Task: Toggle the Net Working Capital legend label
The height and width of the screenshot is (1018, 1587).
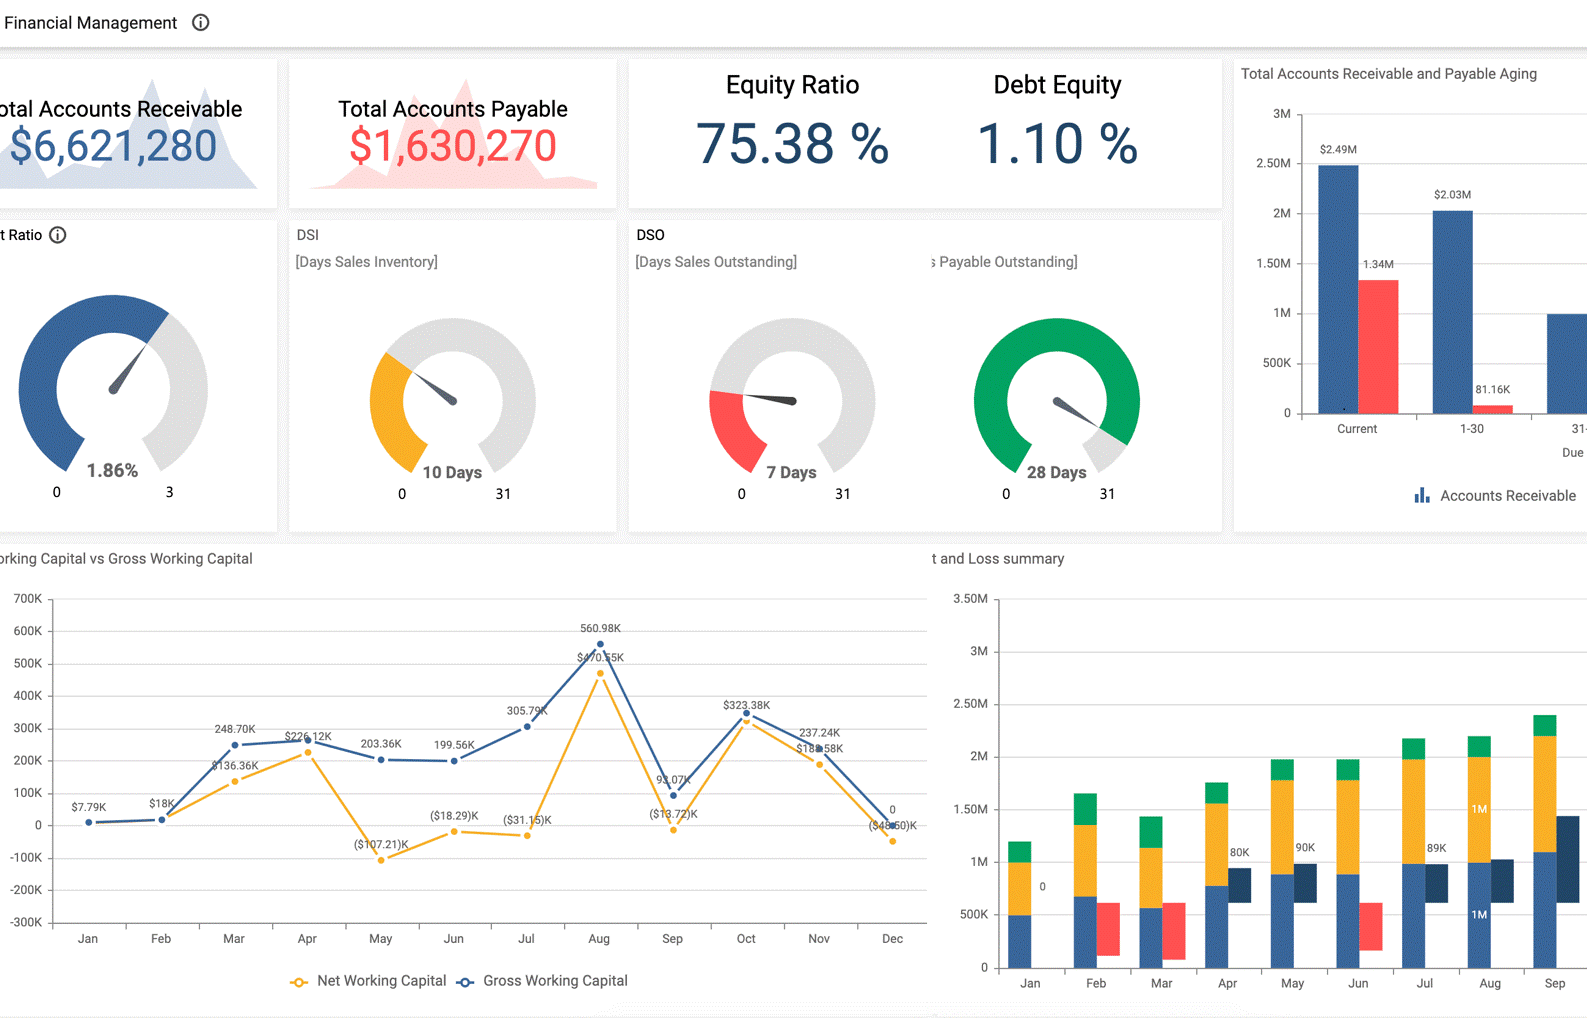Action: click(x=381, y=981)
